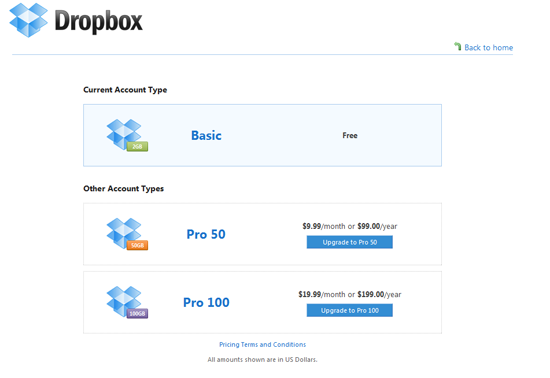This screenshot has height=378, width=550.
Task: Click the Basic 2GB box icon
Action: click(x=127, y=135)
